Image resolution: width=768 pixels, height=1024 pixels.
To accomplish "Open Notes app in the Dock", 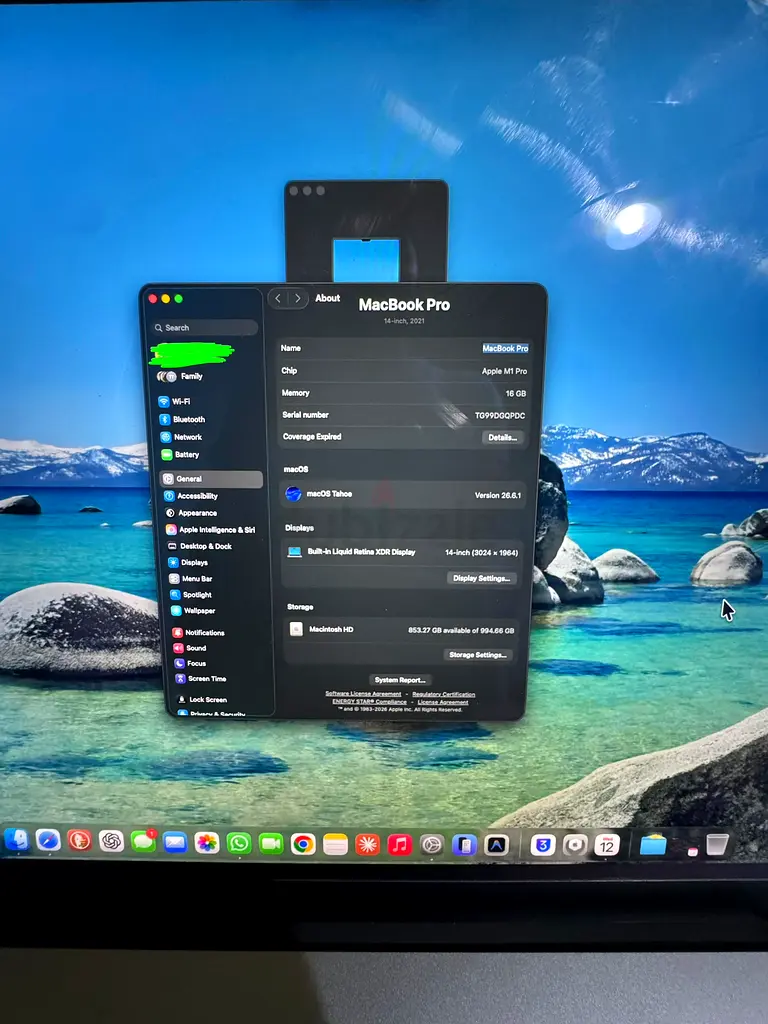I will [335, 844].
